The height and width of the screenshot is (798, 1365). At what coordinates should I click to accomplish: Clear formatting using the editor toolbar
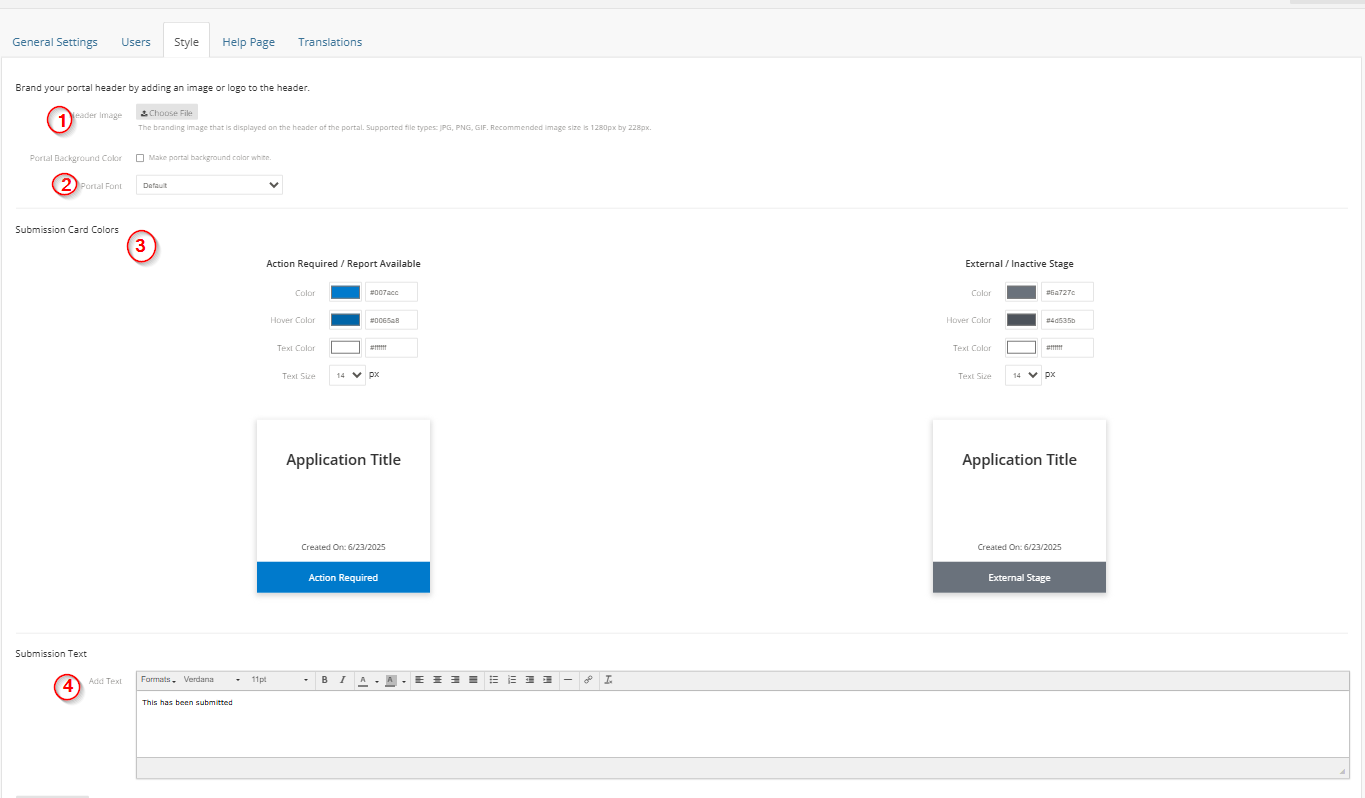(x=608, y=680)
